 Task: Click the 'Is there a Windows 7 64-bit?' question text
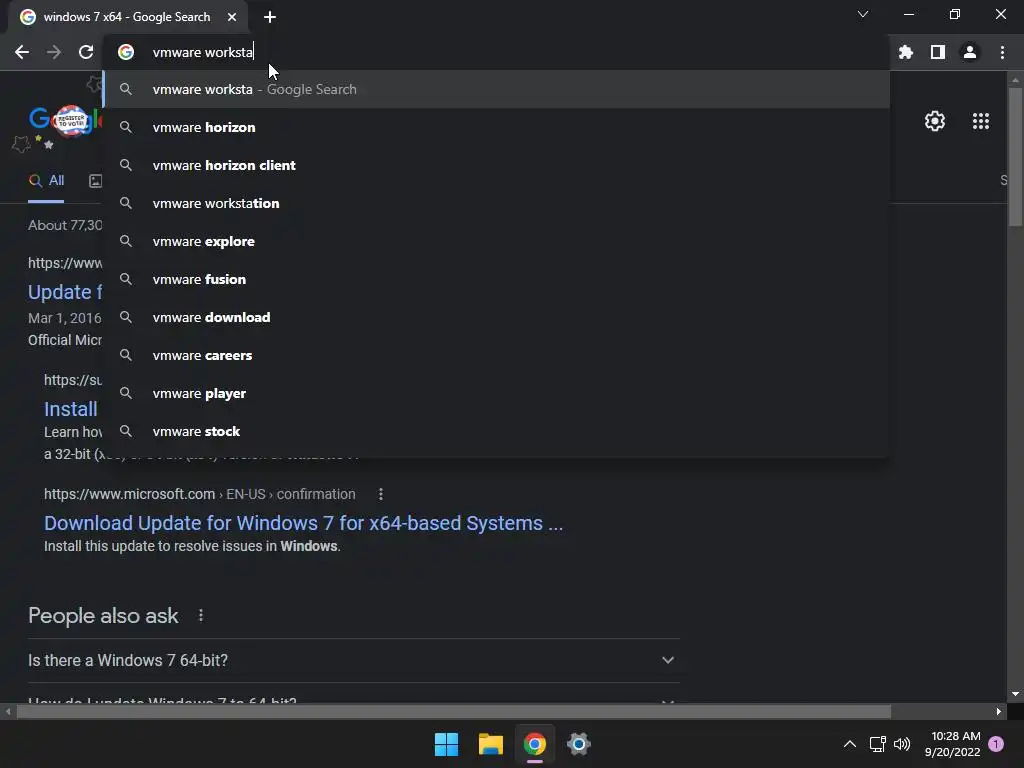pos(128,660)
